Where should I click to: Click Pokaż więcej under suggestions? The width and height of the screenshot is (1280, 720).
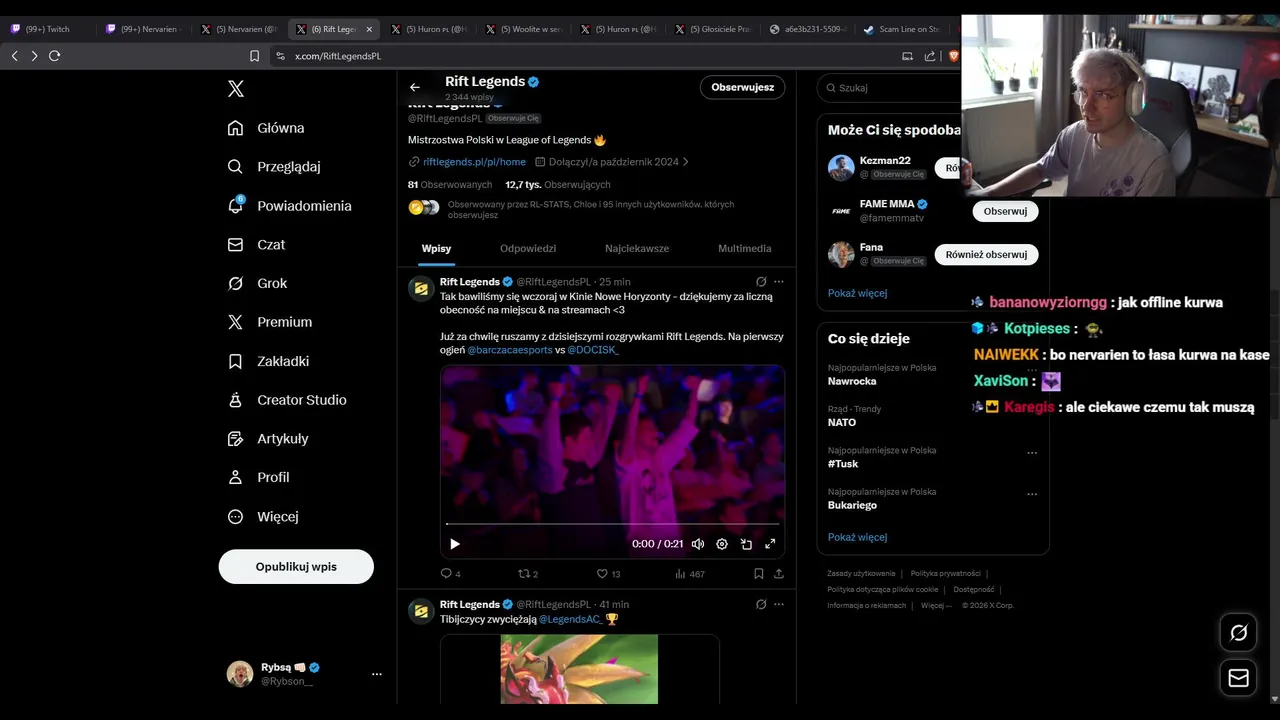click(x=857, y=293)
